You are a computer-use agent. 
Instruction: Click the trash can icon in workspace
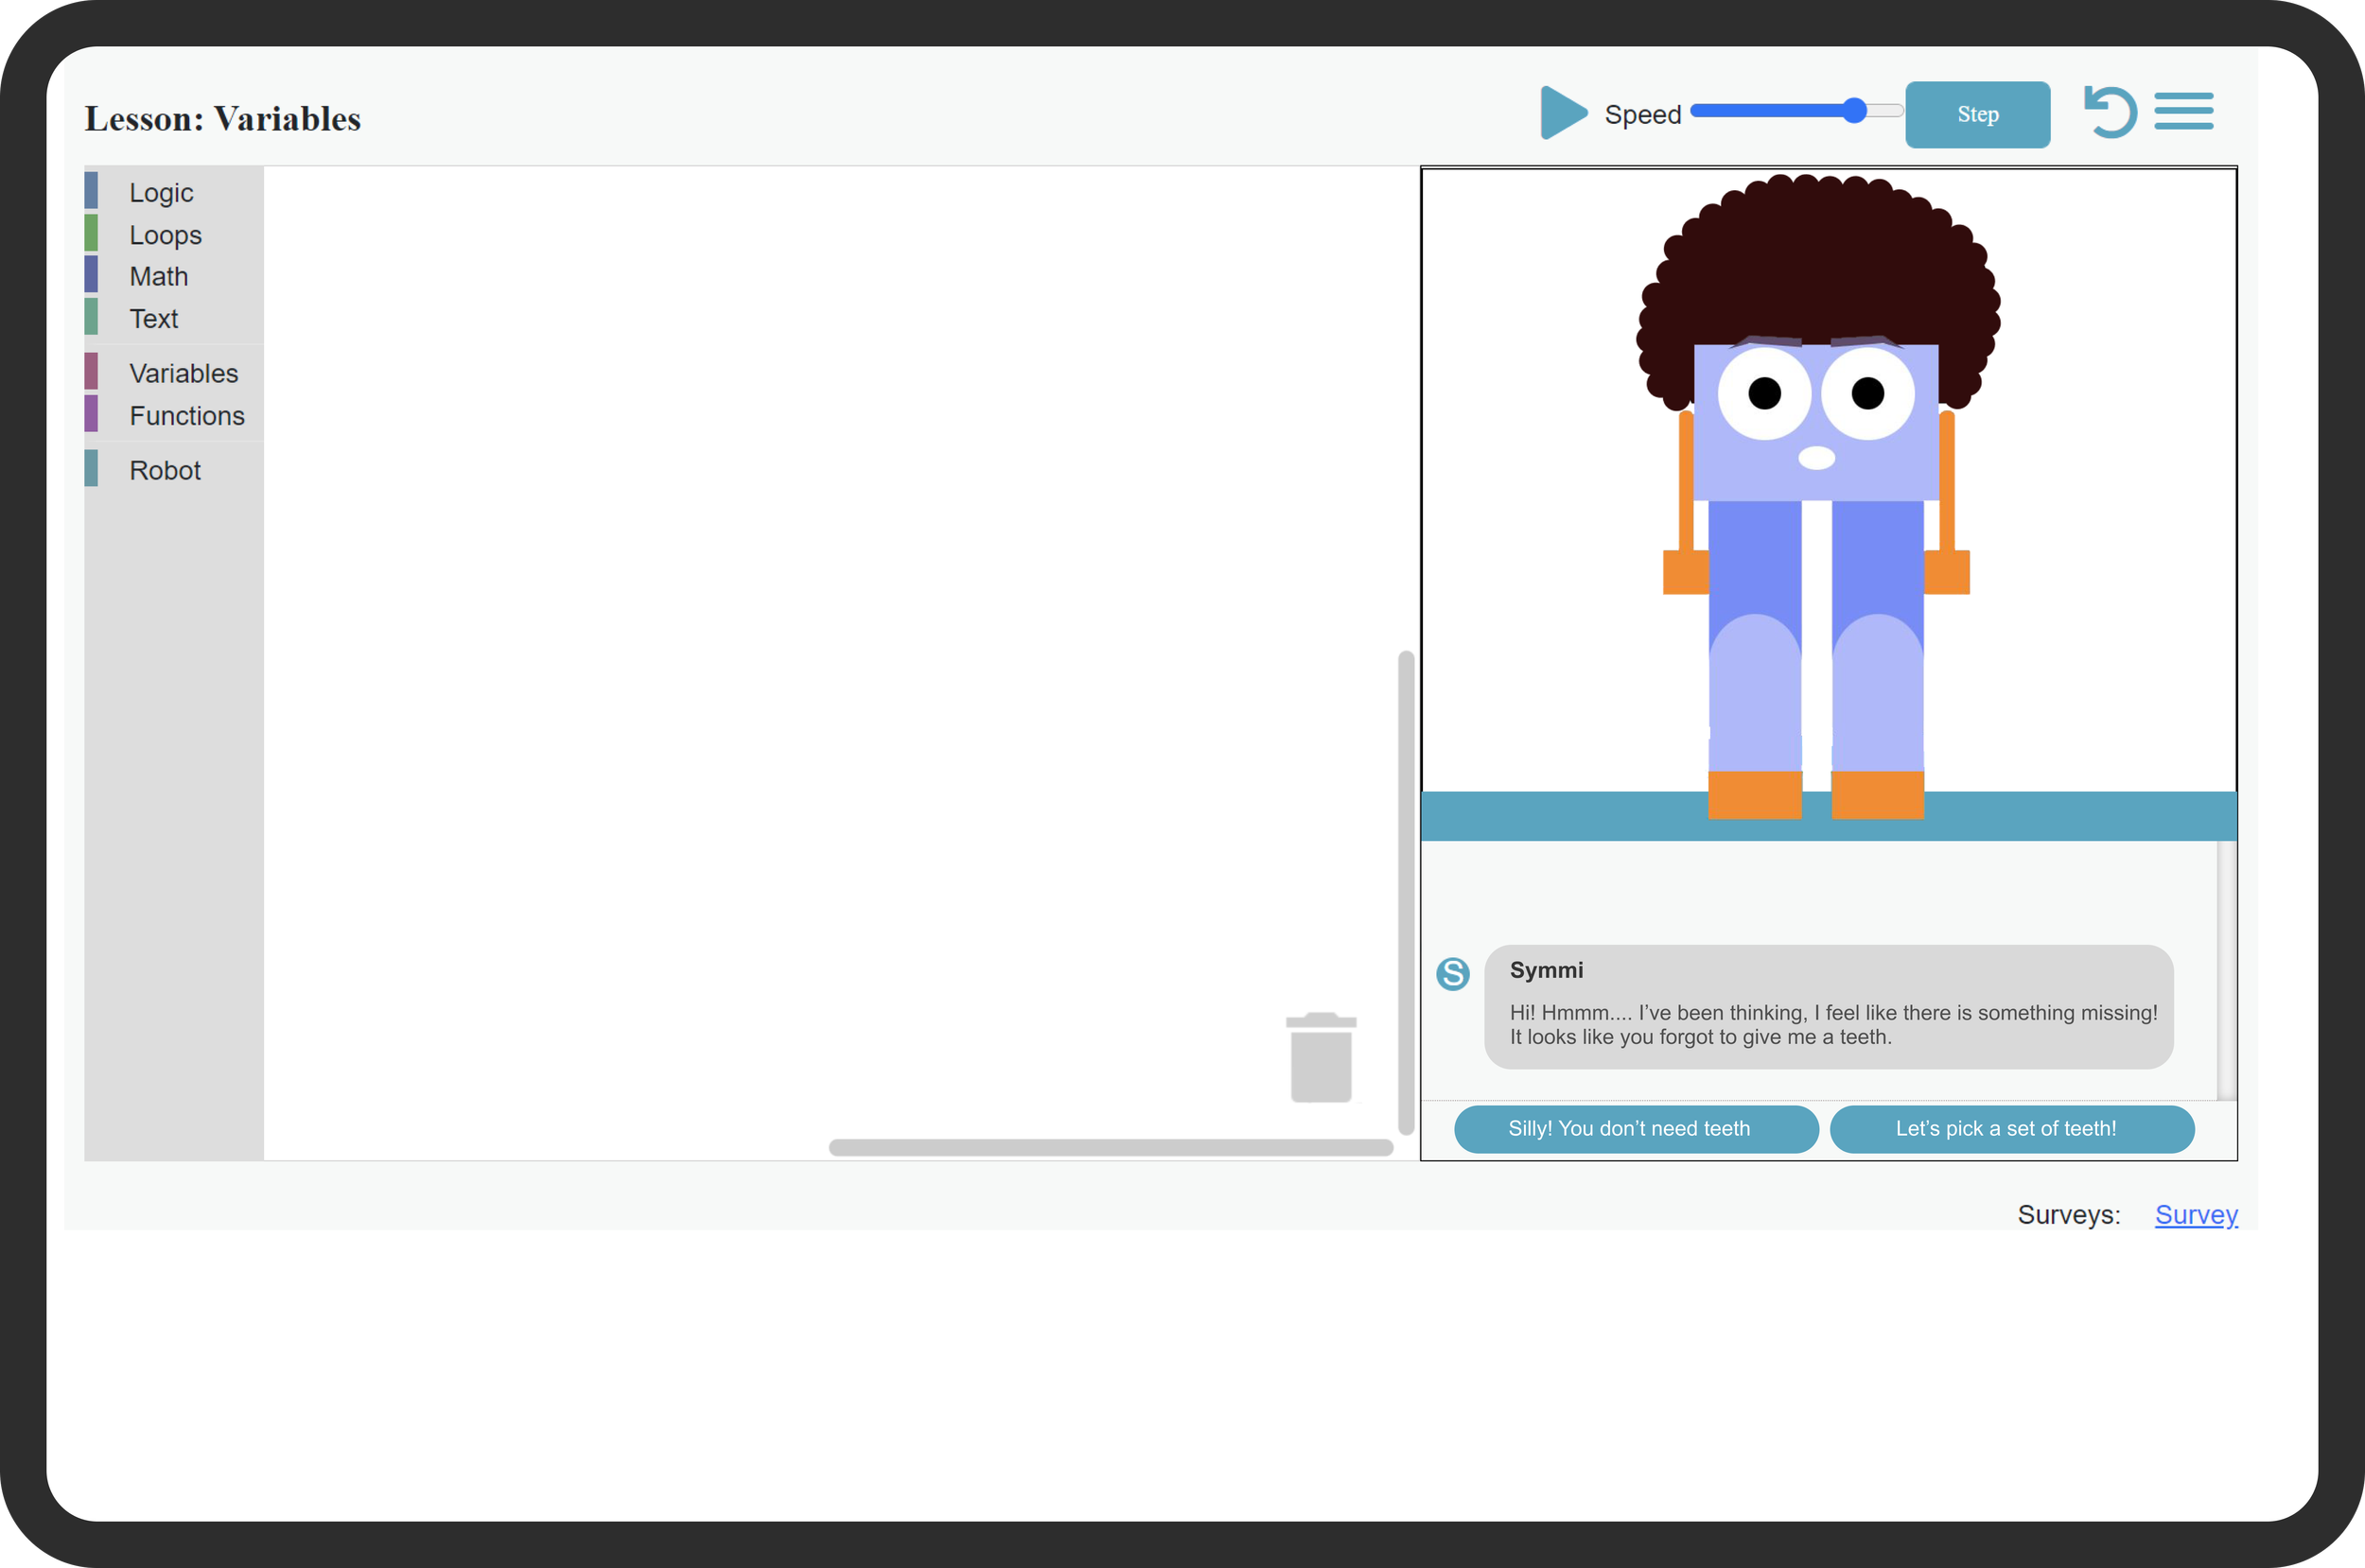[1320, 1058]
